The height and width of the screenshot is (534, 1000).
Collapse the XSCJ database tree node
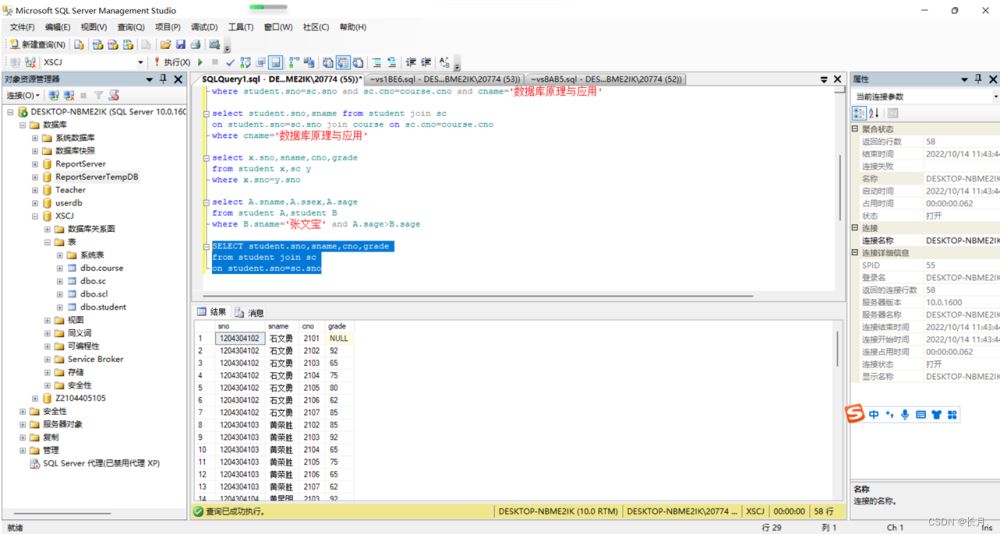coord(34,215)
